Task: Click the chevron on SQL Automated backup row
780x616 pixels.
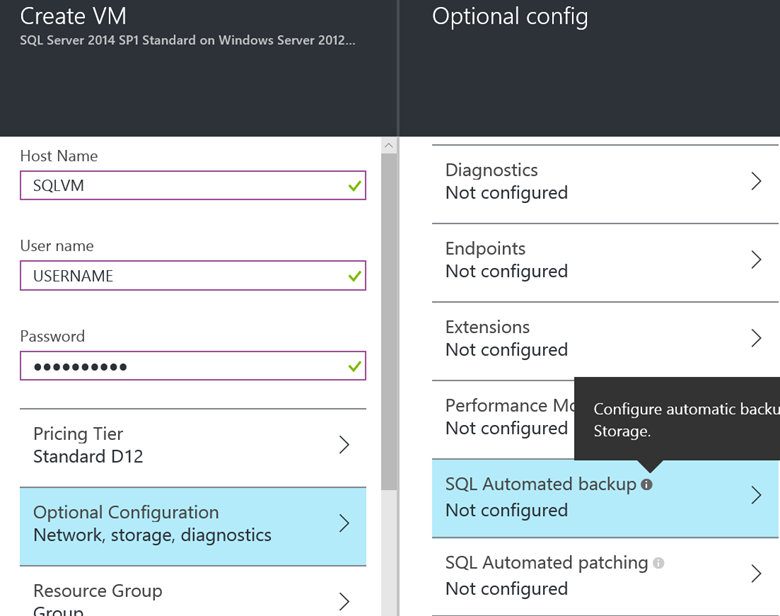Action: pyautogui.click(x=756, y=495)
